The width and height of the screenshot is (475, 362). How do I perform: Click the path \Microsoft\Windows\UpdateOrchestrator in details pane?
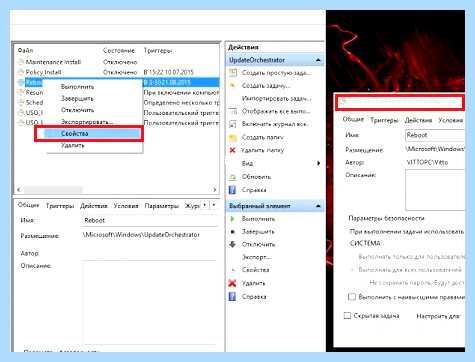(x=141, y=235)
